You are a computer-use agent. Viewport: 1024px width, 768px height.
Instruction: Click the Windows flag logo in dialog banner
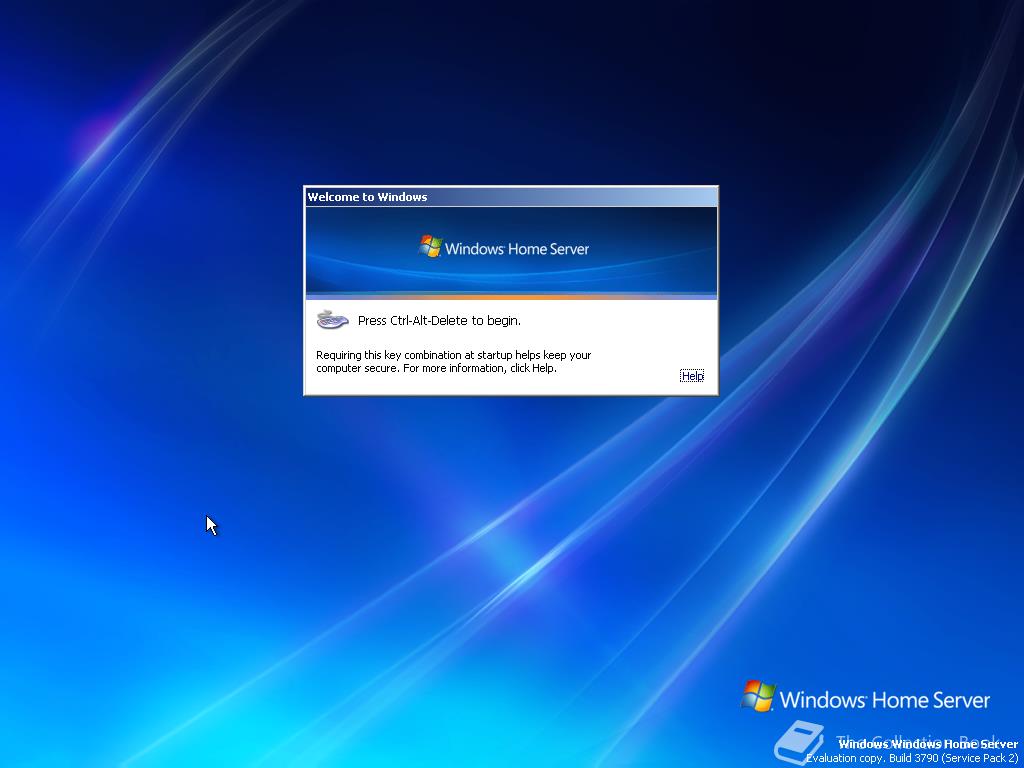[x=430, y=246]
